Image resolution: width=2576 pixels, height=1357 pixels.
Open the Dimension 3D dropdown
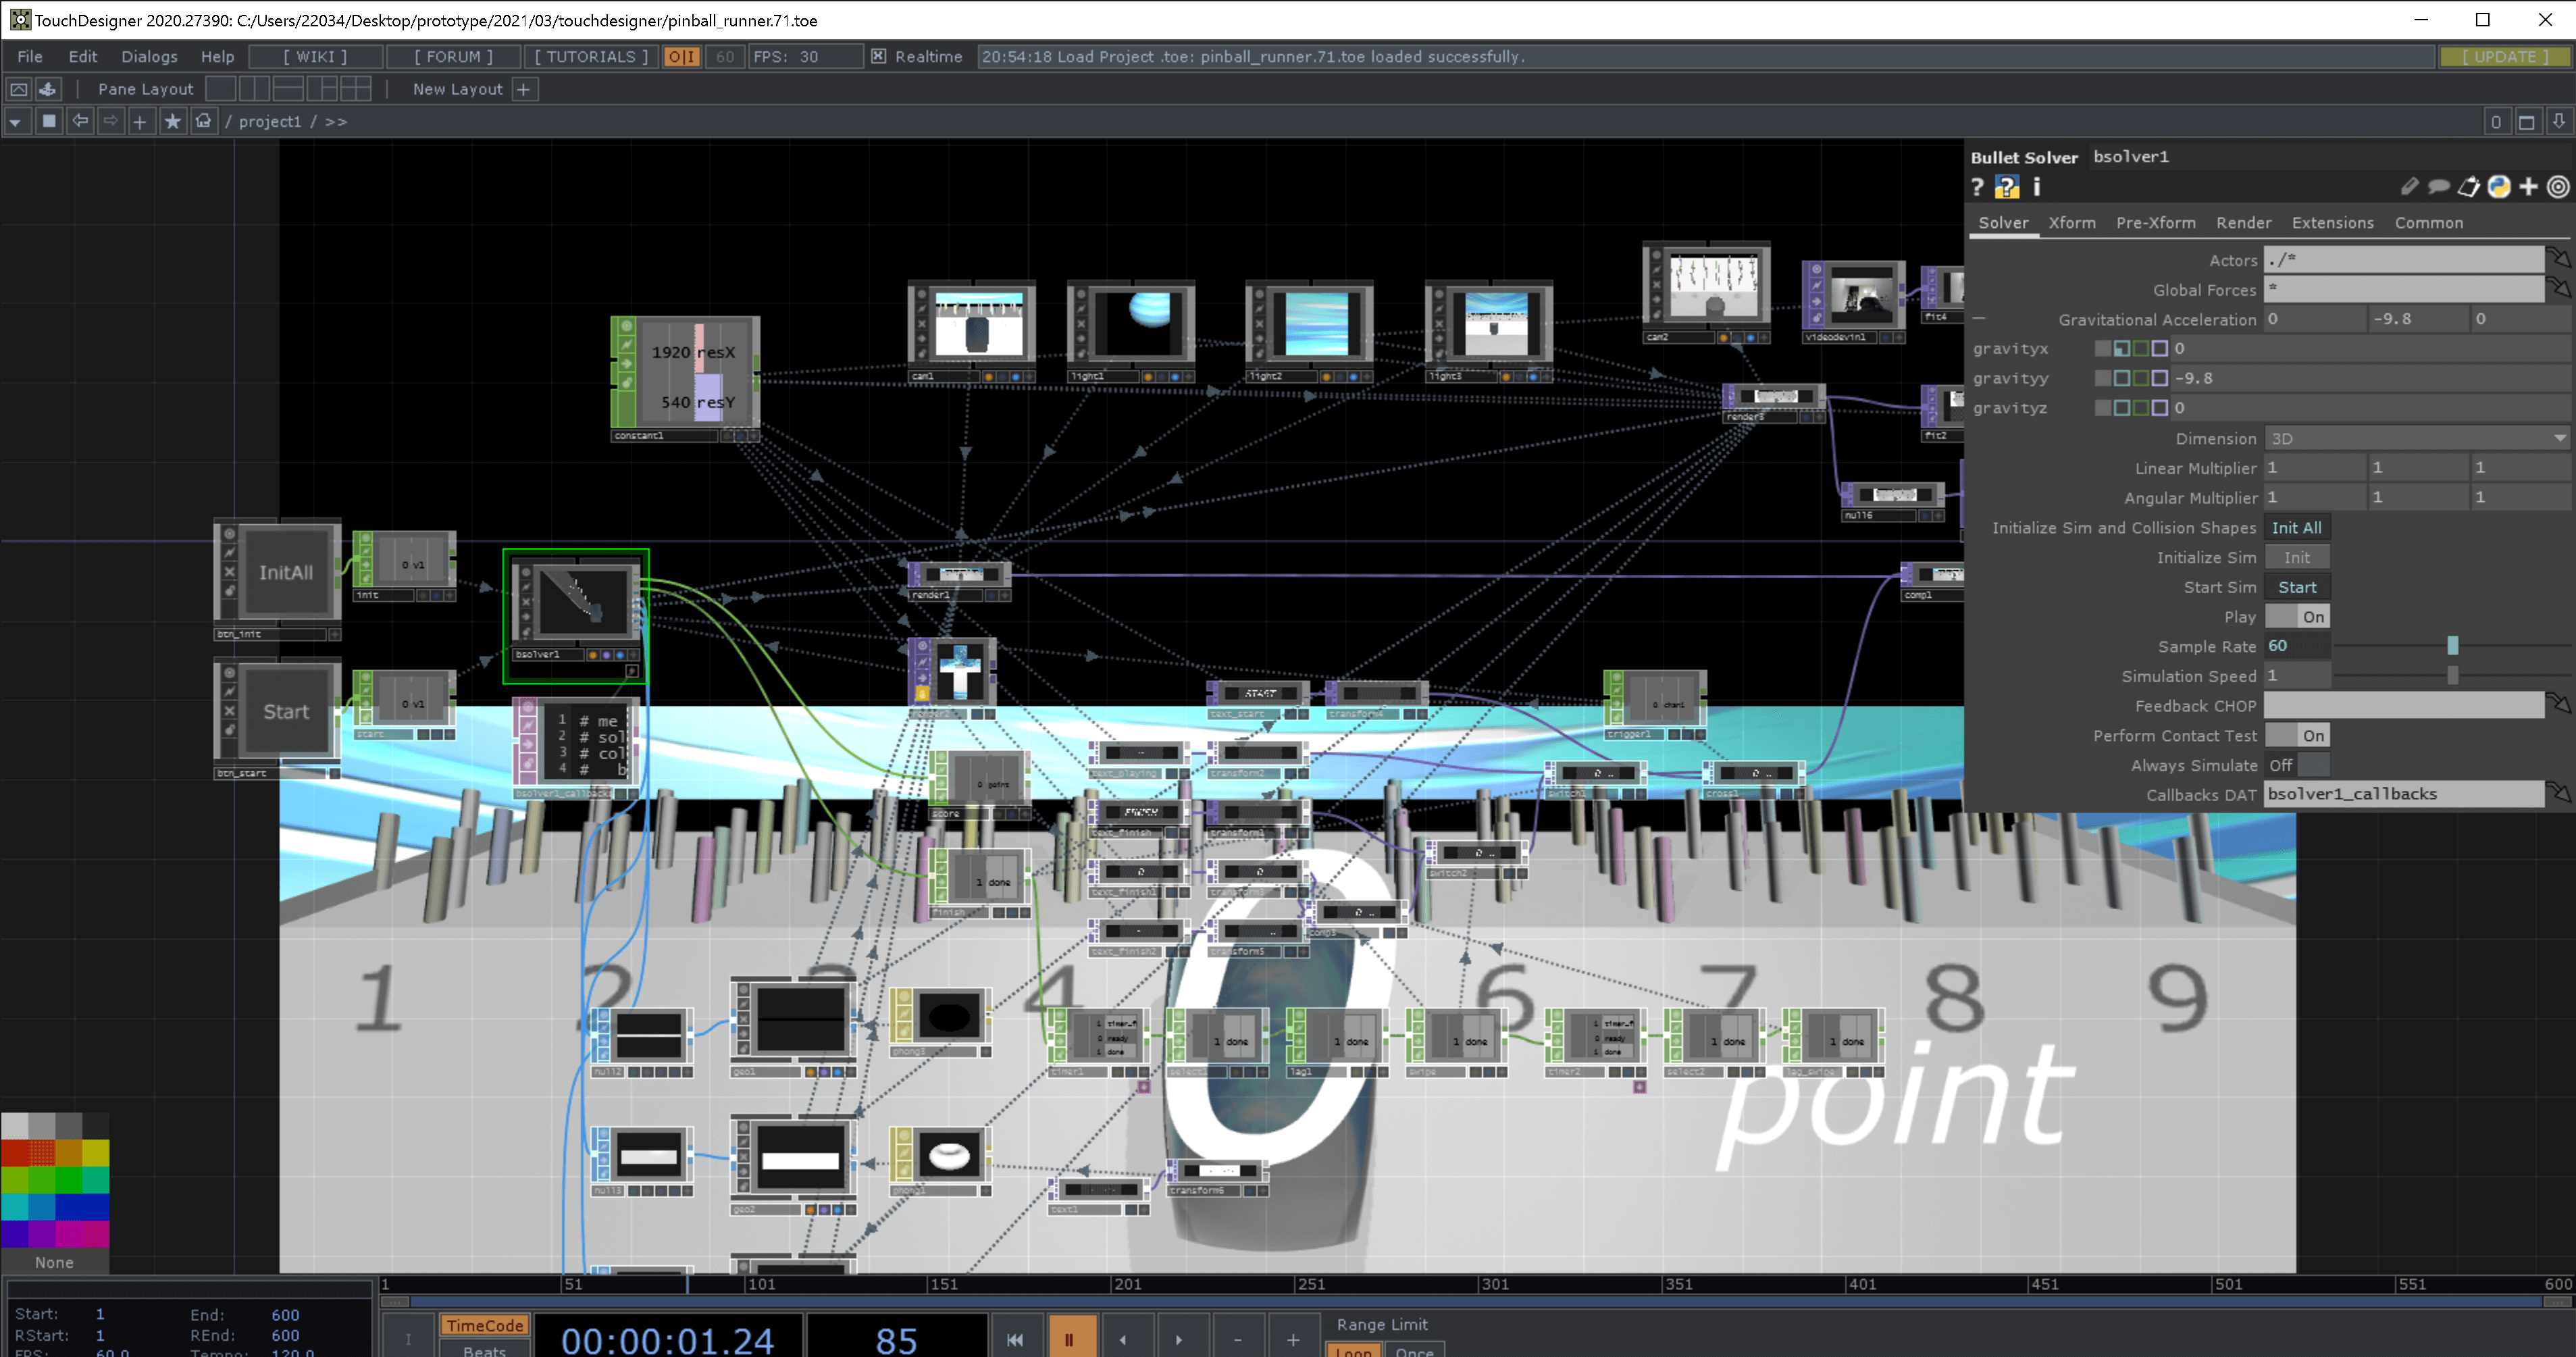2415,439
